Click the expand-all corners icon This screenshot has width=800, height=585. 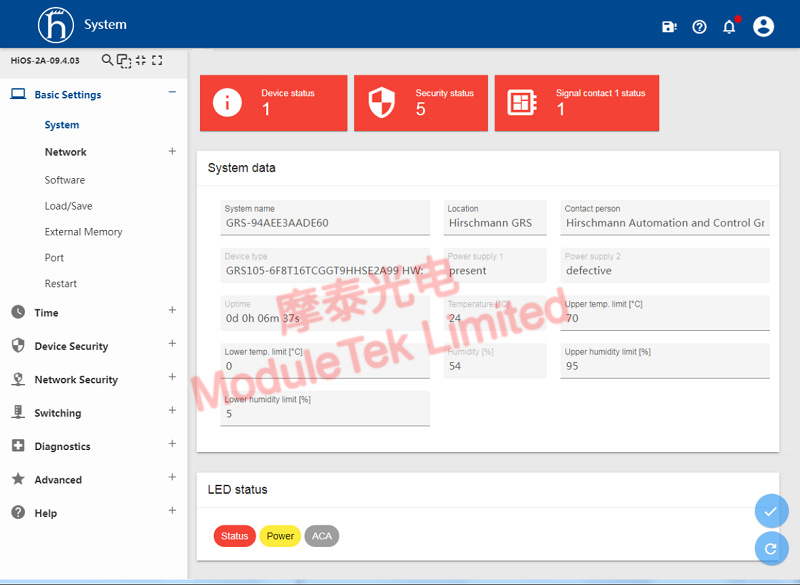(x=157, y=60)
